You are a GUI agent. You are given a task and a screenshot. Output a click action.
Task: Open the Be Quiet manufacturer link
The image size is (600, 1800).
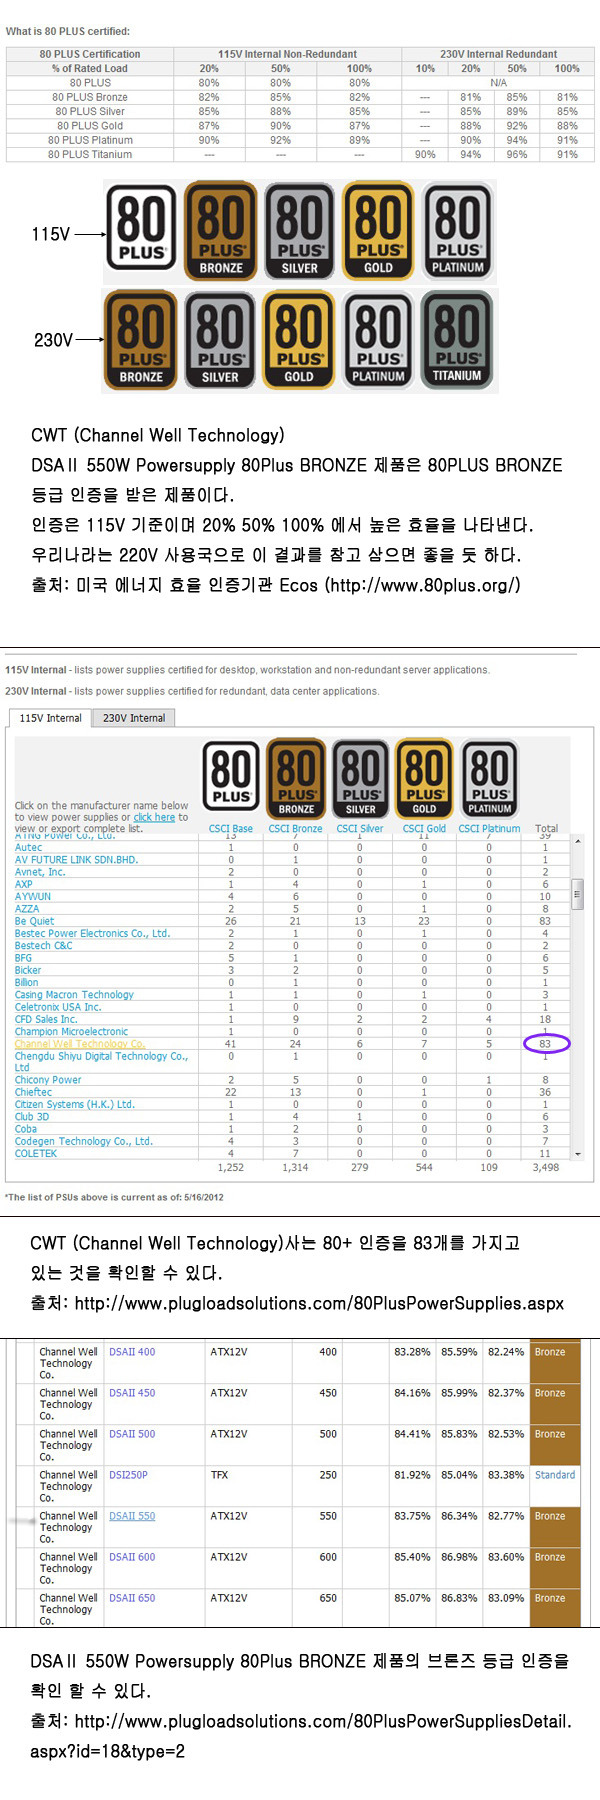coord(34,921)
